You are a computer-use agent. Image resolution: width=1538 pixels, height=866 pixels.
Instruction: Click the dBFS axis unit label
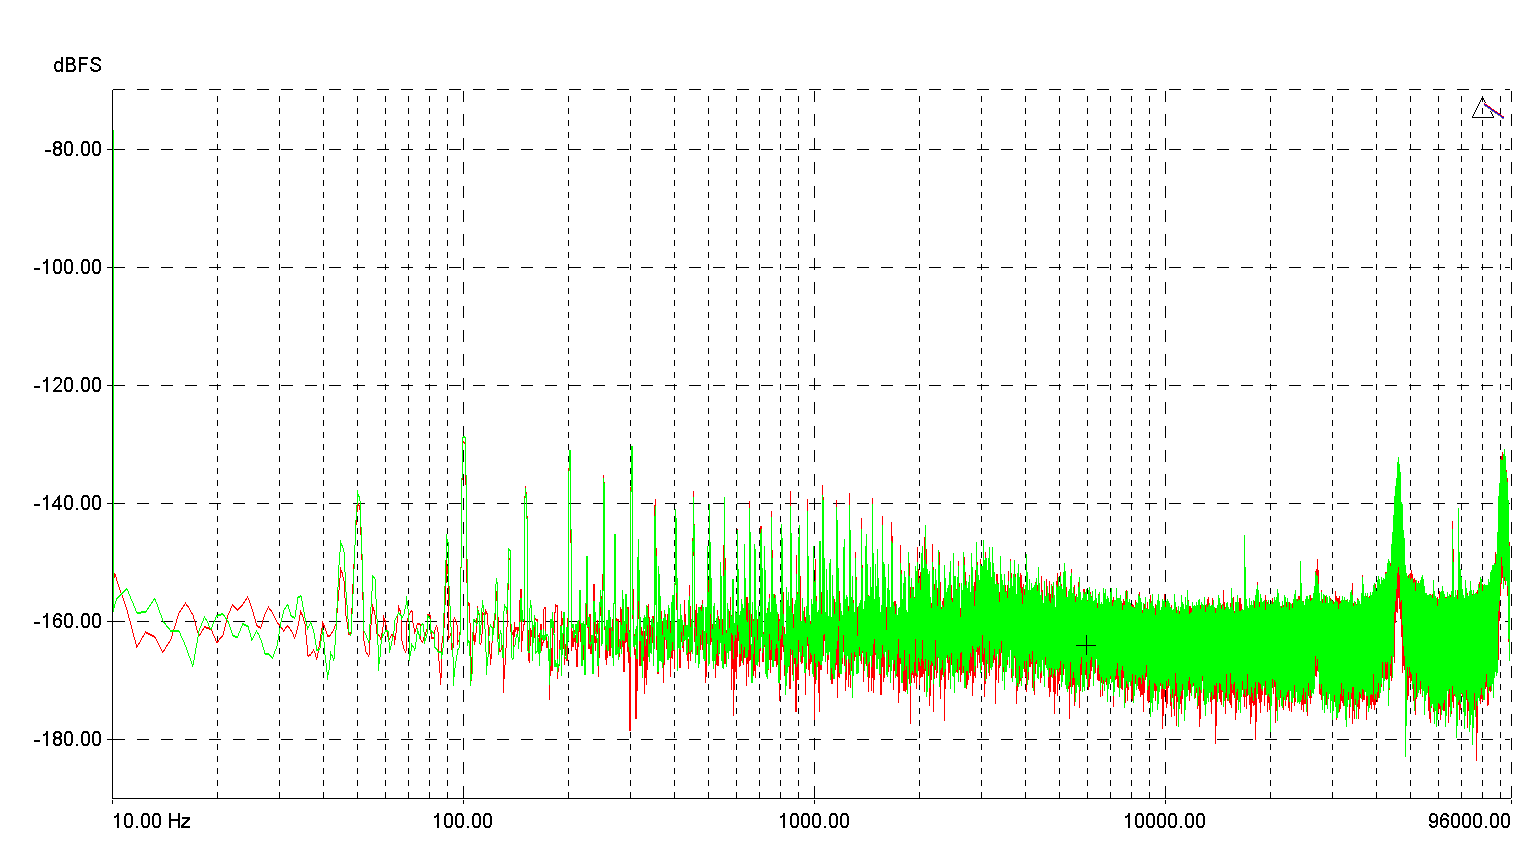click(77, 65)
